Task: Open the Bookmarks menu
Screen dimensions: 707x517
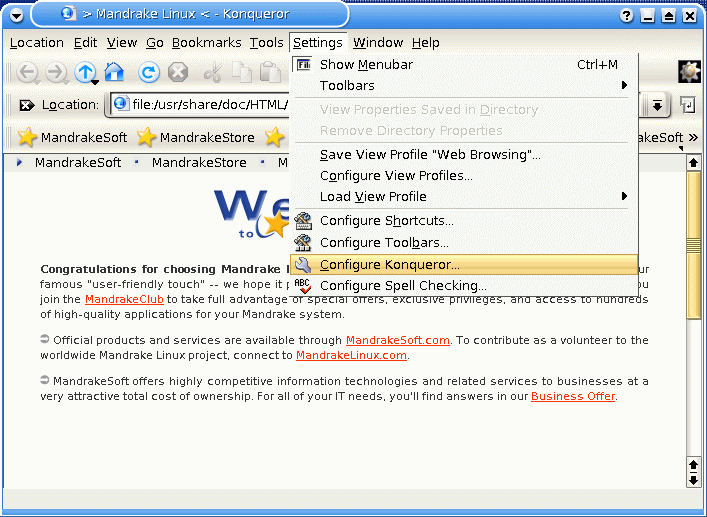Action: tap(206, 43)
